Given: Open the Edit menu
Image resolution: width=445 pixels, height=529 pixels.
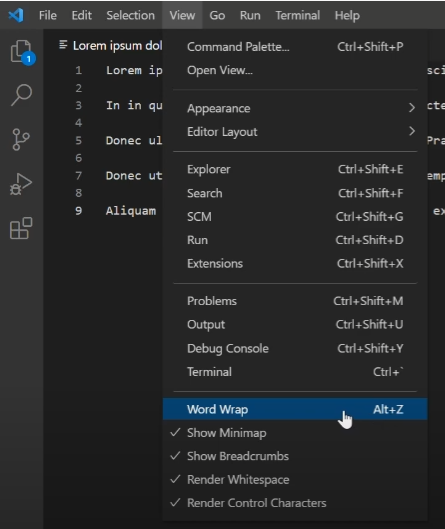Looking at the screenshot, I should [82, 15].
